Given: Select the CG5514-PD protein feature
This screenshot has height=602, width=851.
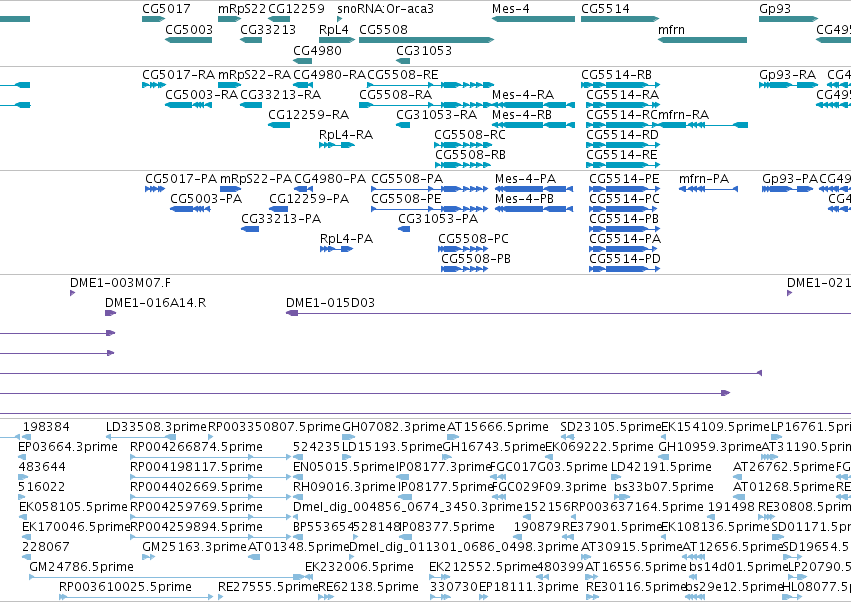Looking at the screenshot, I should coord(624,269).
